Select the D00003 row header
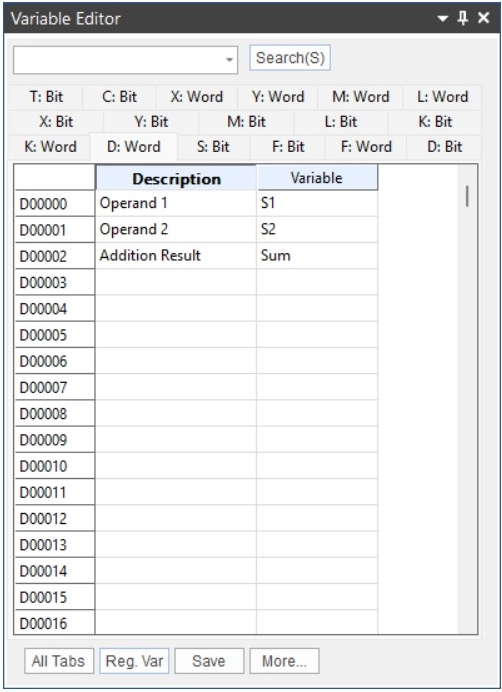The height and width of the screenshot is (692, 502). click(x=55, y=282)
